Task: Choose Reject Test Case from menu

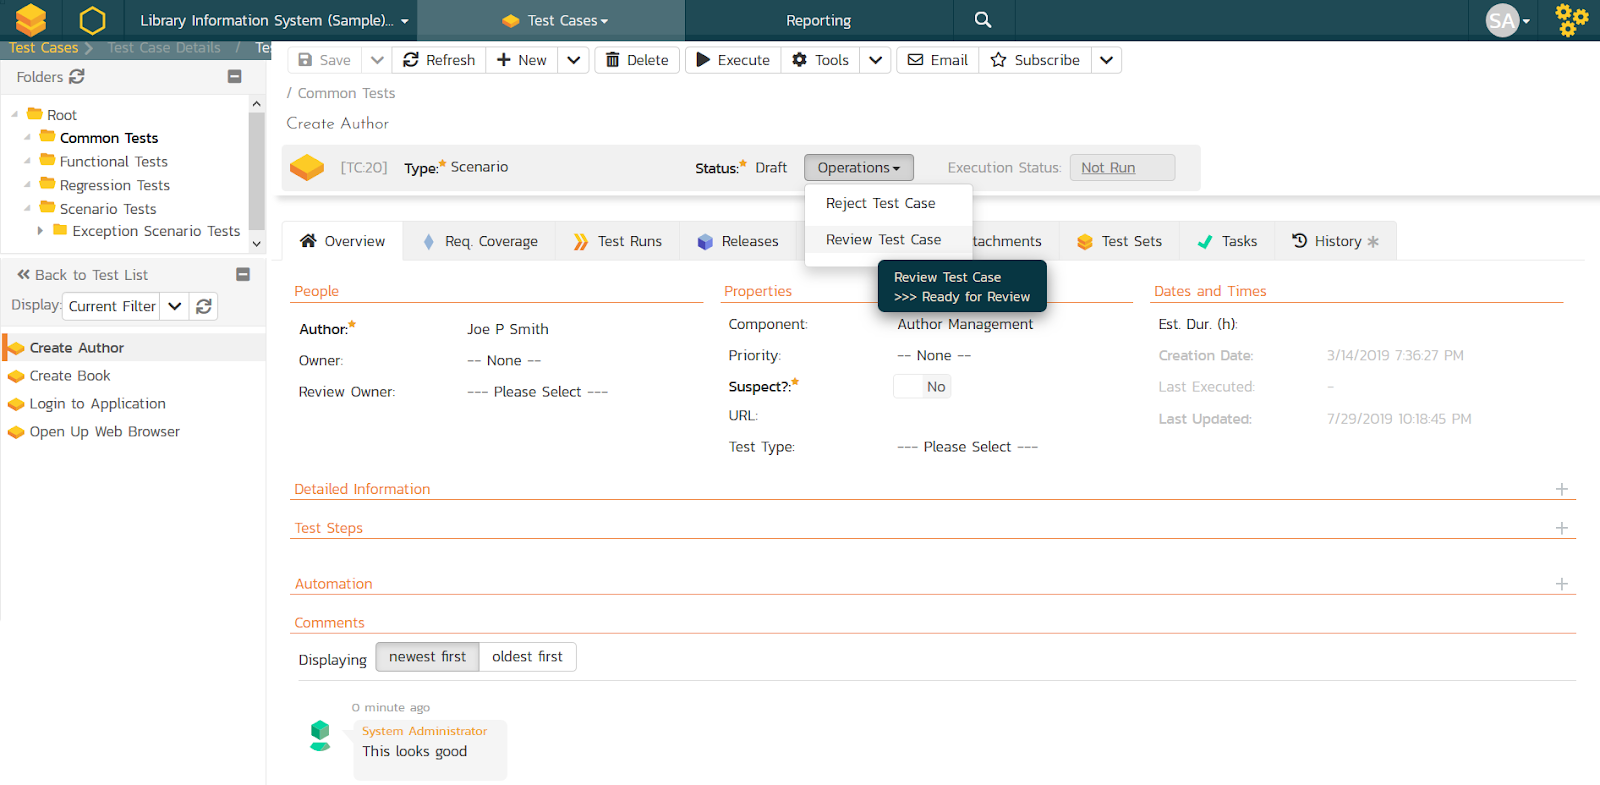Action: (880, 203)
